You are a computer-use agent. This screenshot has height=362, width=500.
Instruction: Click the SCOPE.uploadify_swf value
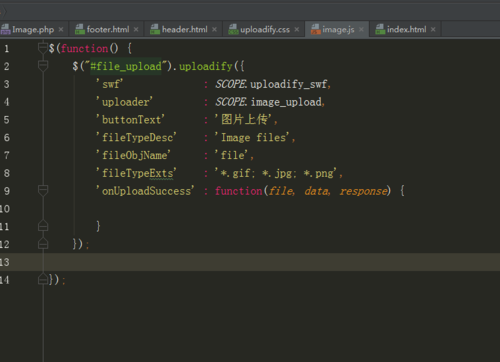tap(271, 84)
